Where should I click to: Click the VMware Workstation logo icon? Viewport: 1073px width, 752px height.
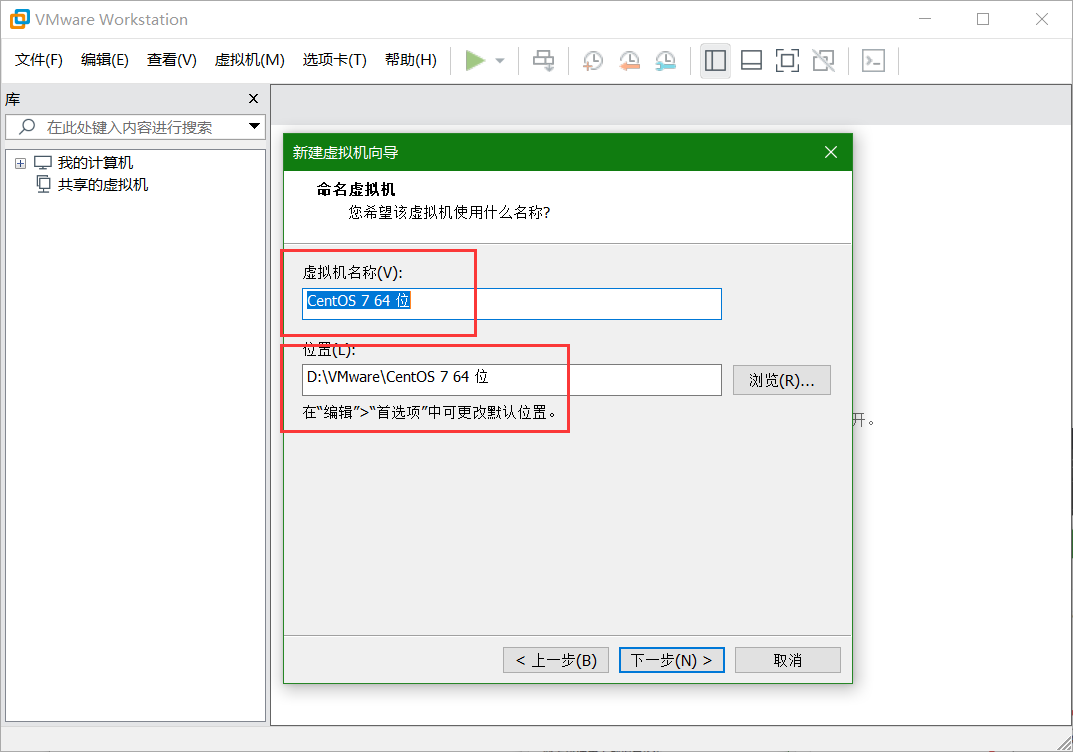coord(19,19)
